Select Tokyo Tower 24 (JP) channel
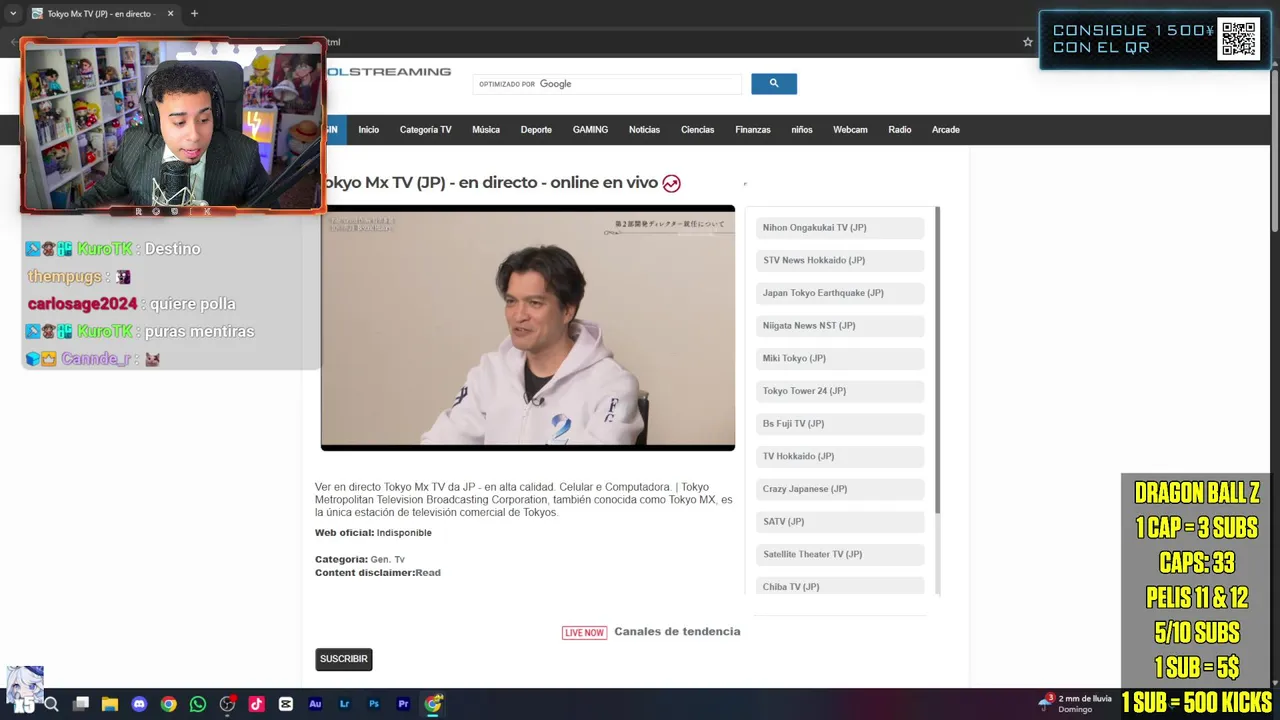 [x=840, y=391]
